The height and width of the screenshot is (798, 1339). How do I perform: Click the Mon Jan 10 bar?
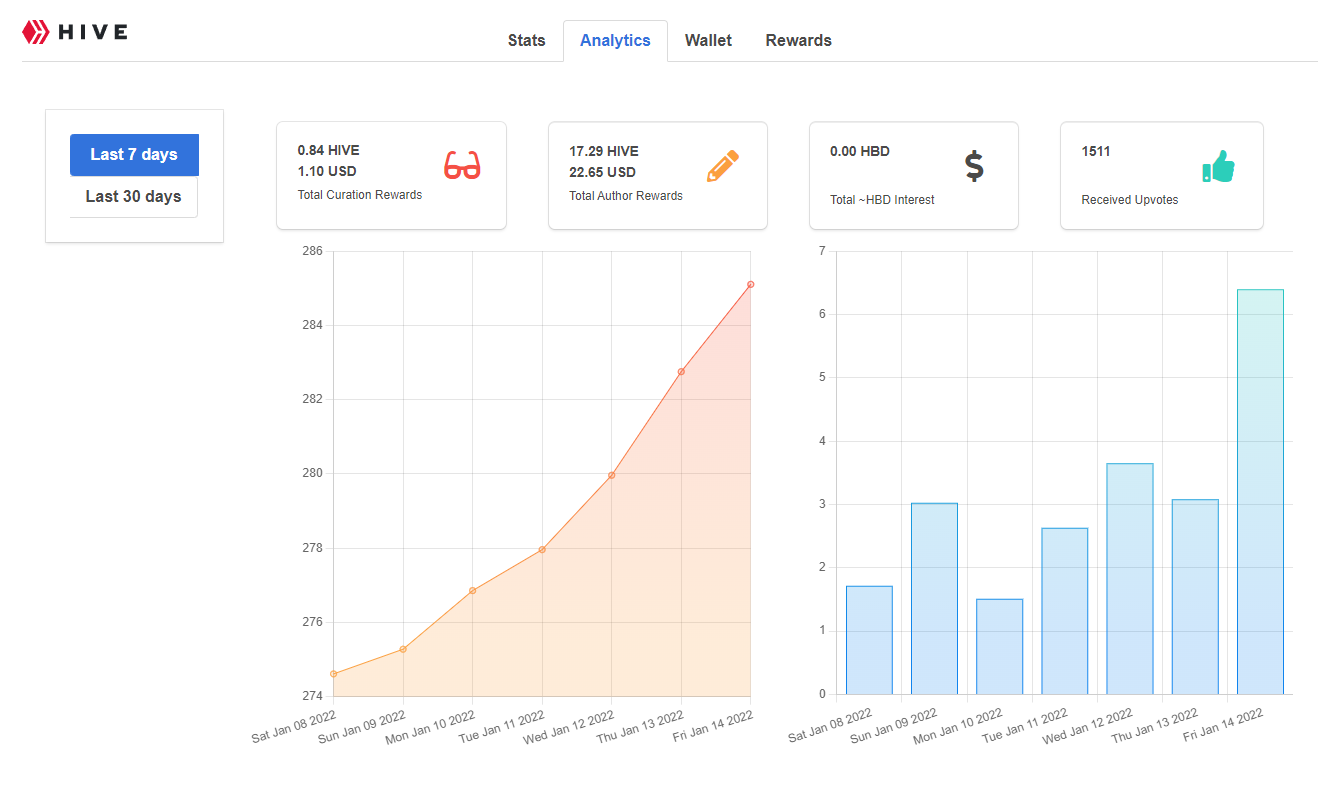999,647
